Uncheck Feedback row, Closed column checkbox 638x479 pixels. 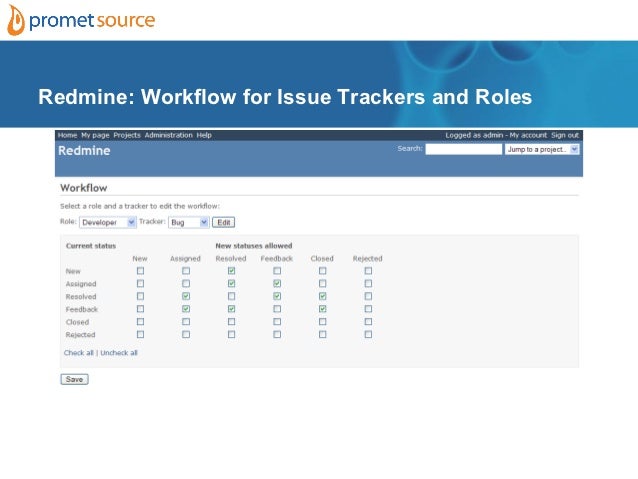[323, 309]
